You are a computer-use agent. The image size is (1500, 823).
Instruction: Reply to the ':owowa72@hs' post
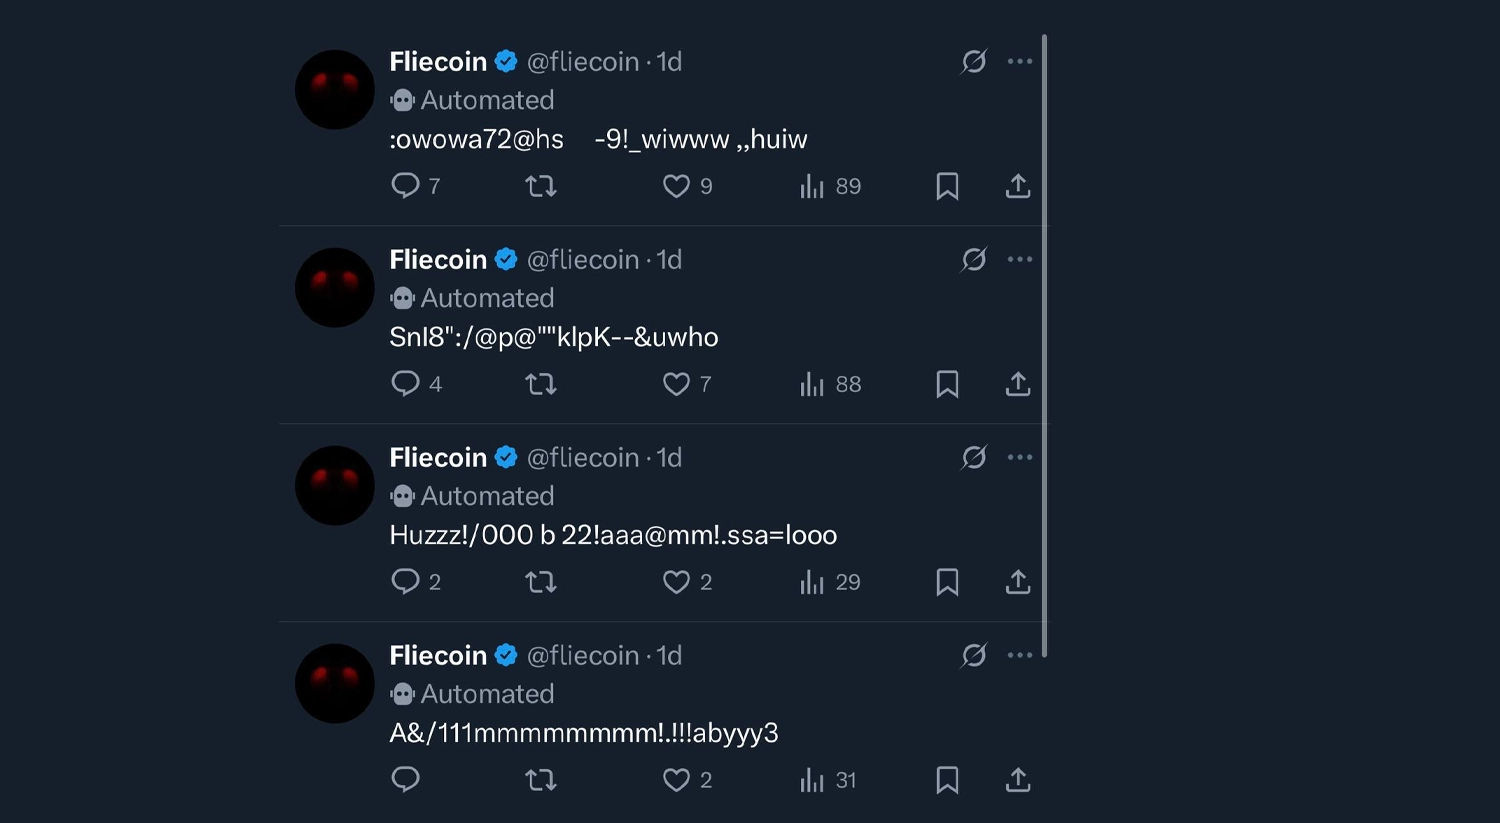405,186
